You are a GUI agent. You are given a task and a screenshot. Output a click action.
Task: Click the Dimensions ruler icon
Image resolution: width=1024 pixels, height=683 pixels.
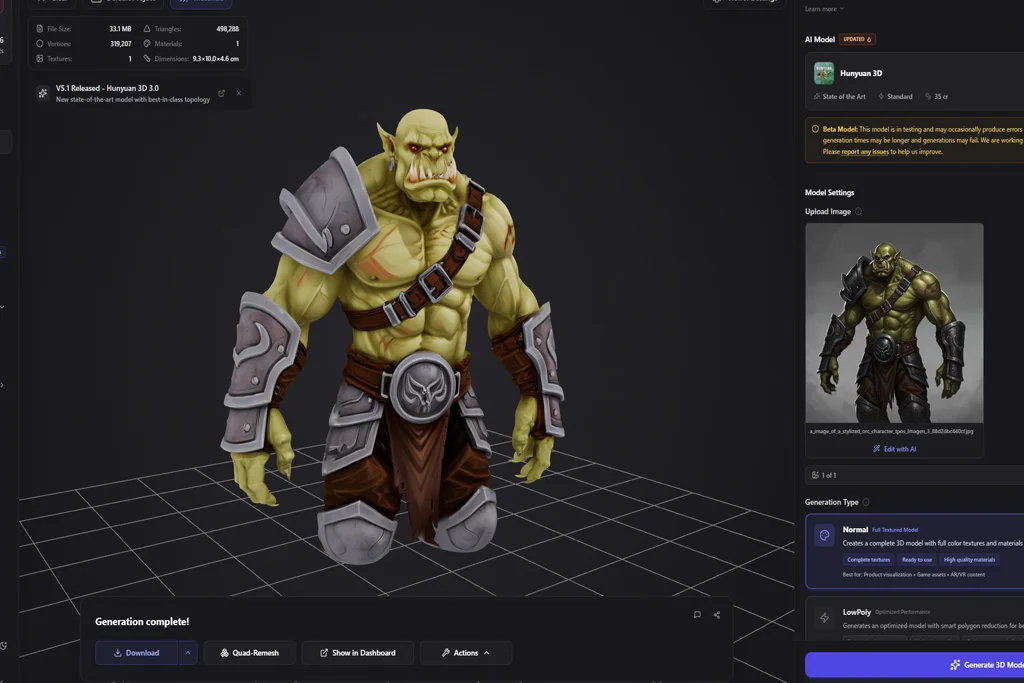pos(147,58)
